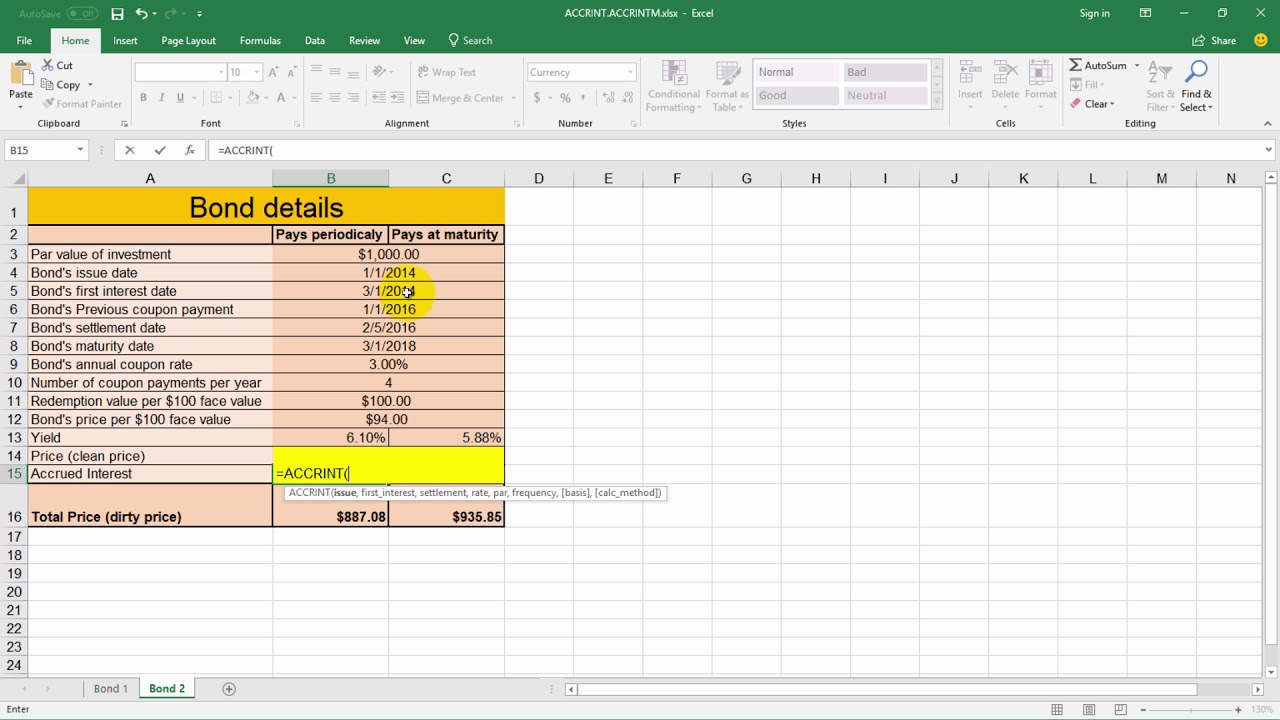Toggle Bold formatting button
This screenshot has height=720, width=1280.
coord(143,98)
